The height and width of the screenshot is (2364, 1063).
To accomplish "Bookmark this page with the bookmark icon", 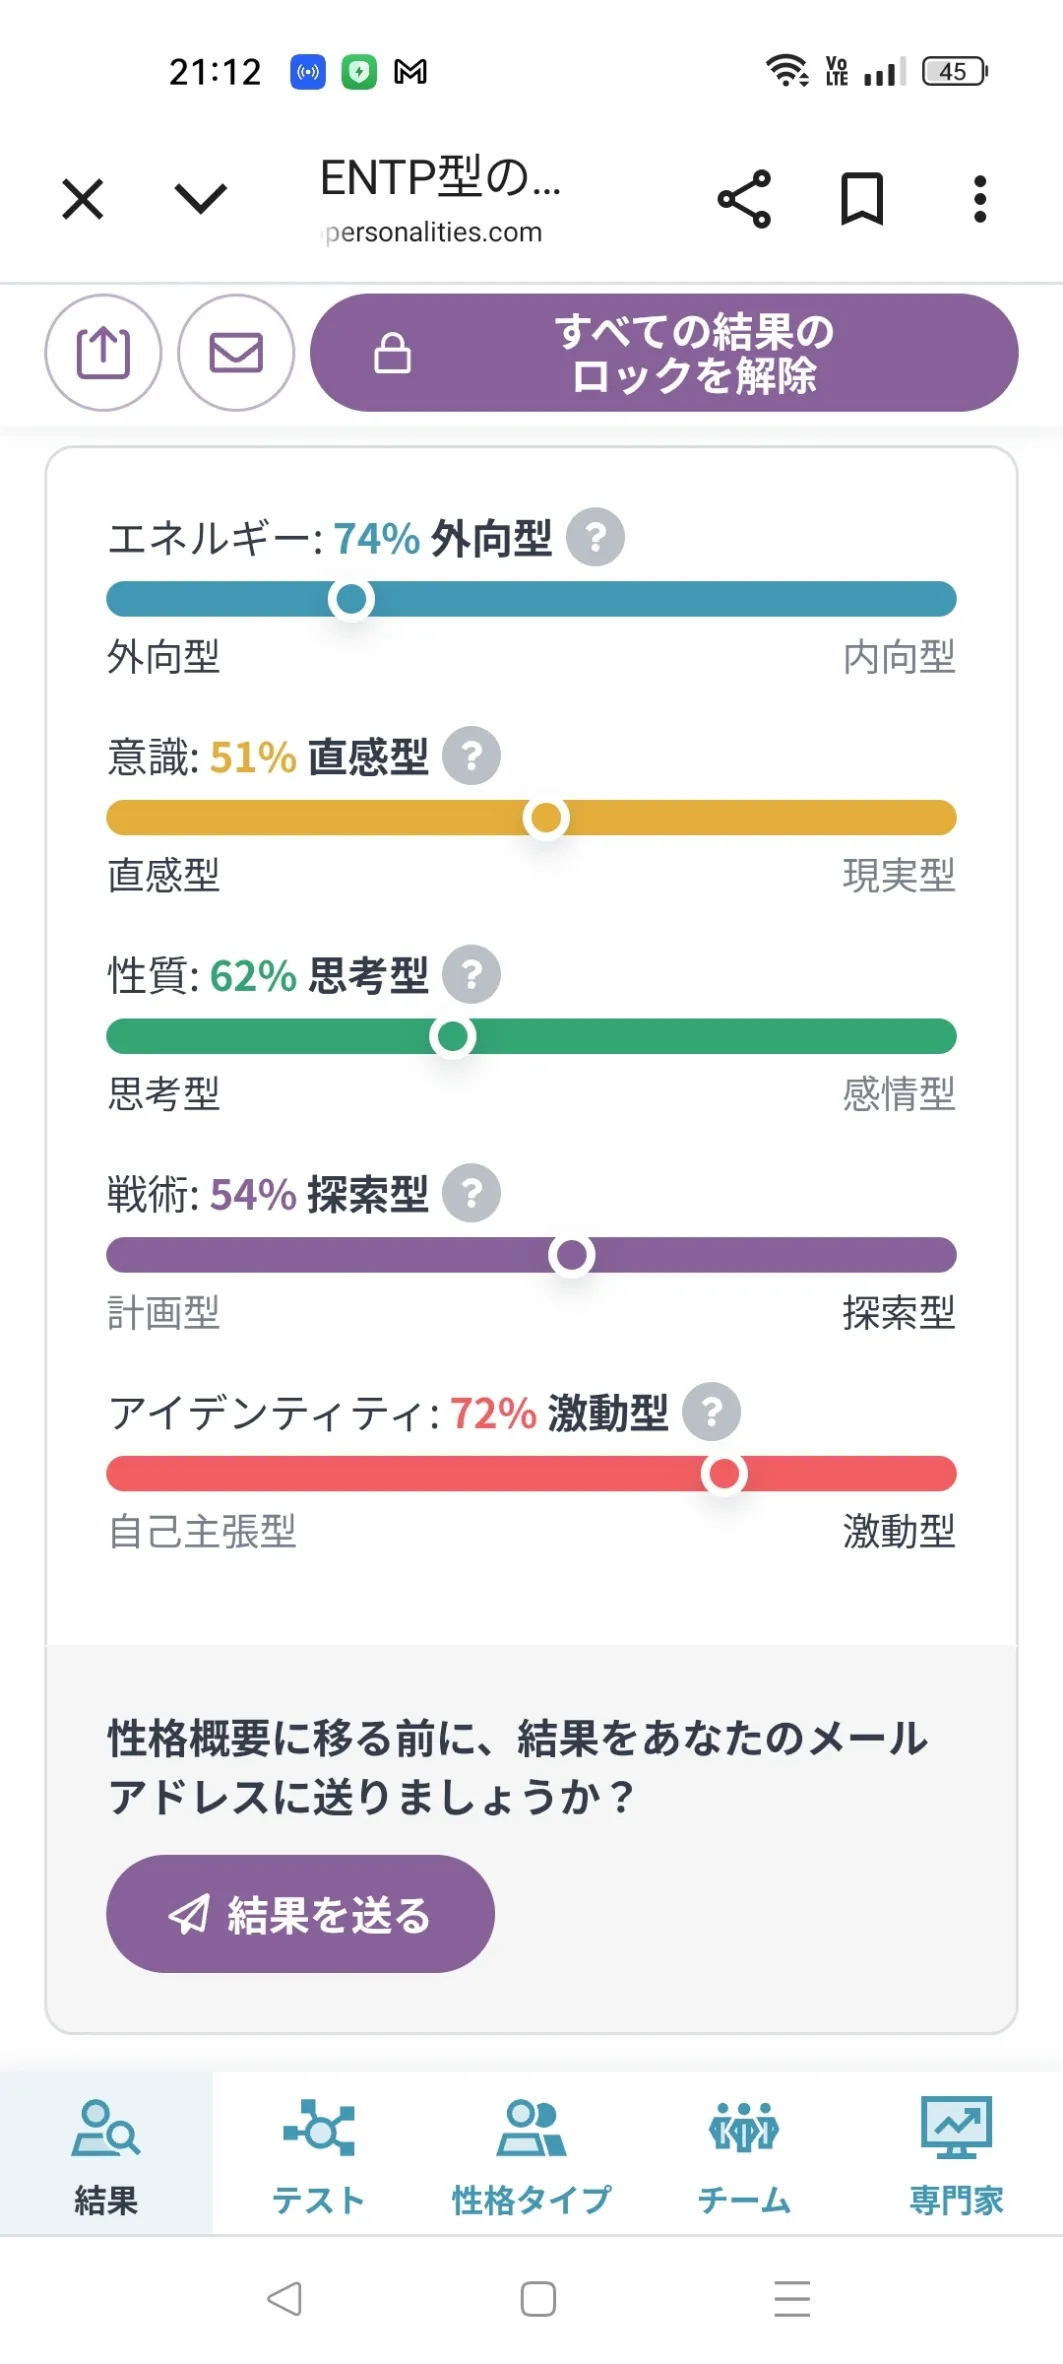I will [x=861, y=199].
